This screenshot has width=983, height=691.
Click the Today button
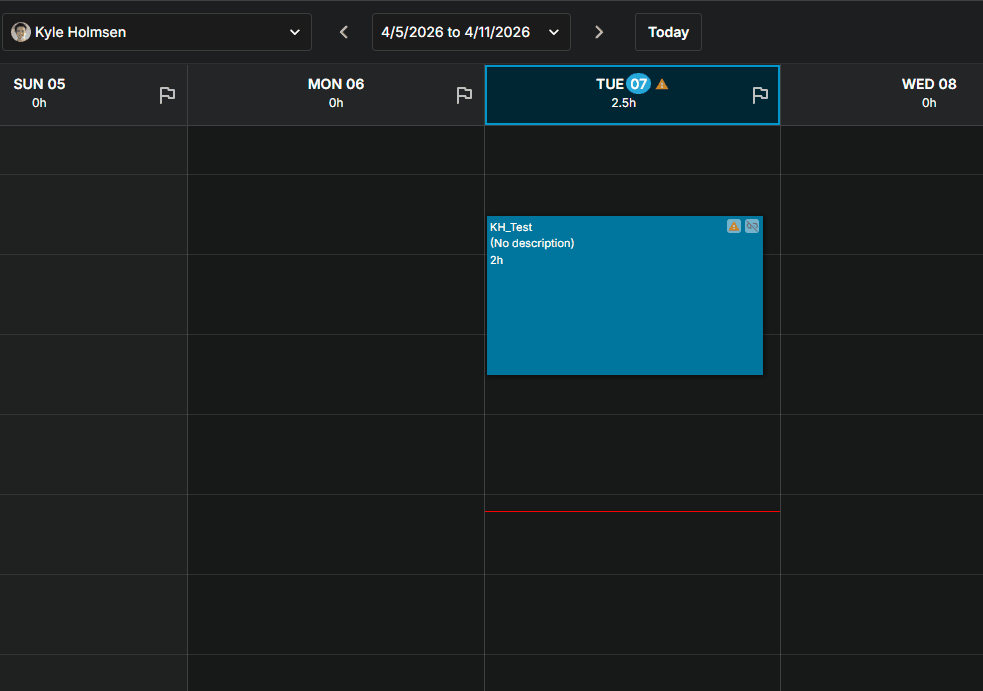tap(668, 32)
